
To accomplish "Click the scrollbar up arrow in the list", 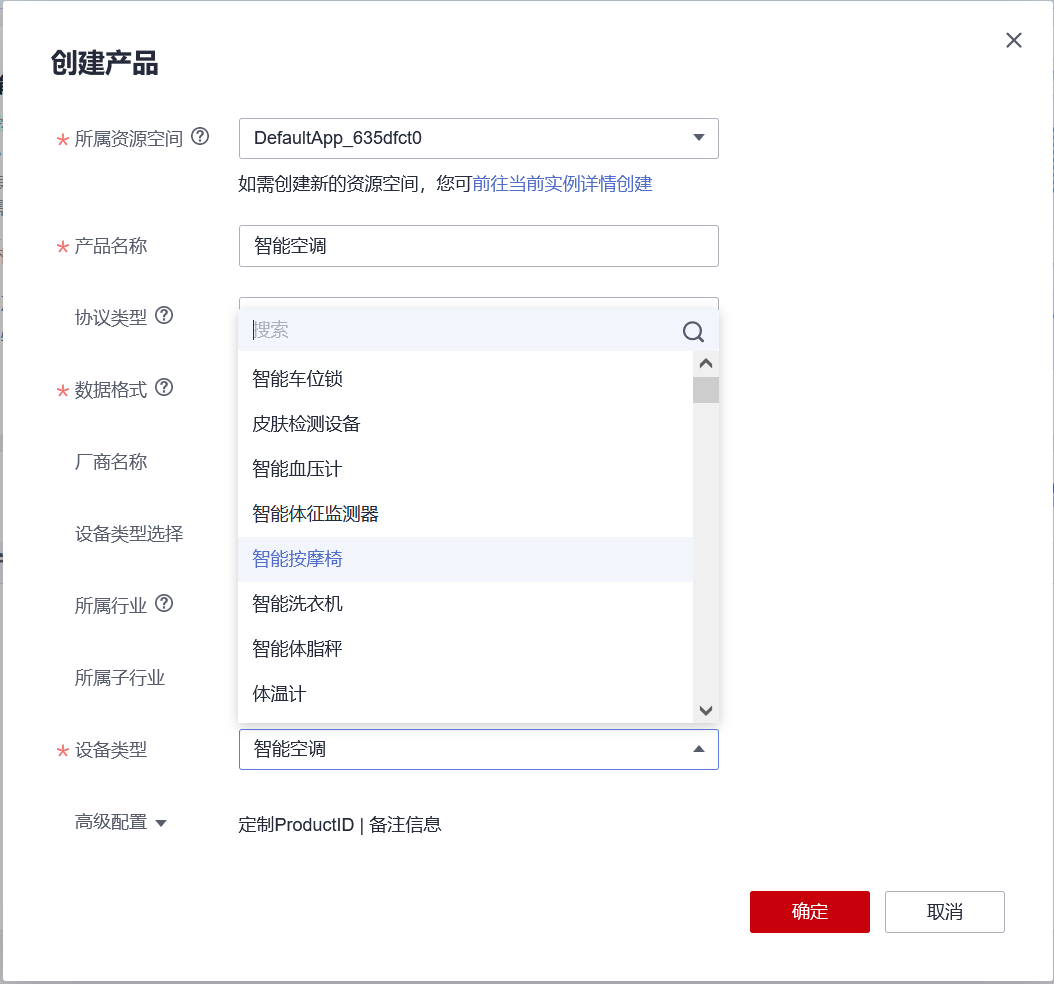I will [x=706, y=362].
